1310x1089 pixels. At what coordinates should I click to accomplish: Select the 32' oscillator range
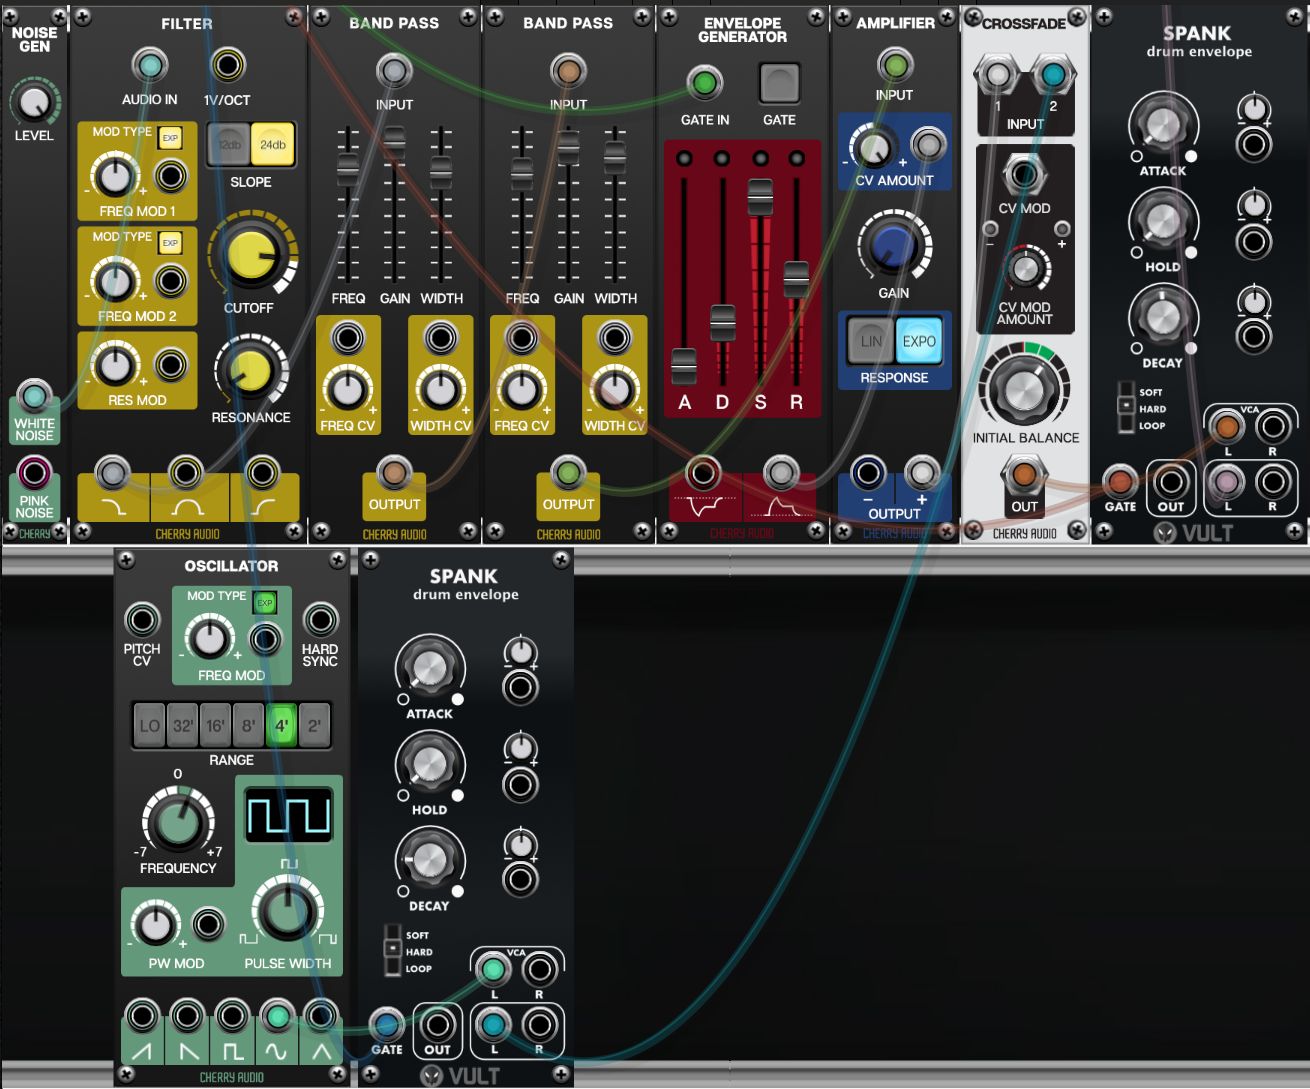point(183,726)
